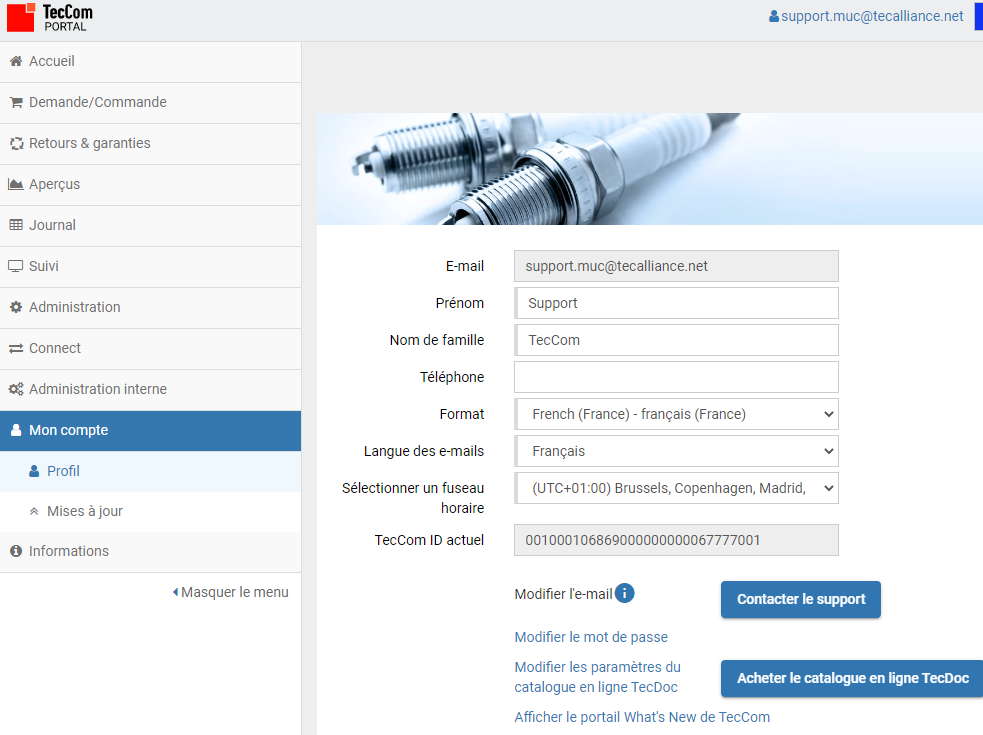Click the Administration gear icon
Screen dimensions: 983x735
(x=15, y=307)
